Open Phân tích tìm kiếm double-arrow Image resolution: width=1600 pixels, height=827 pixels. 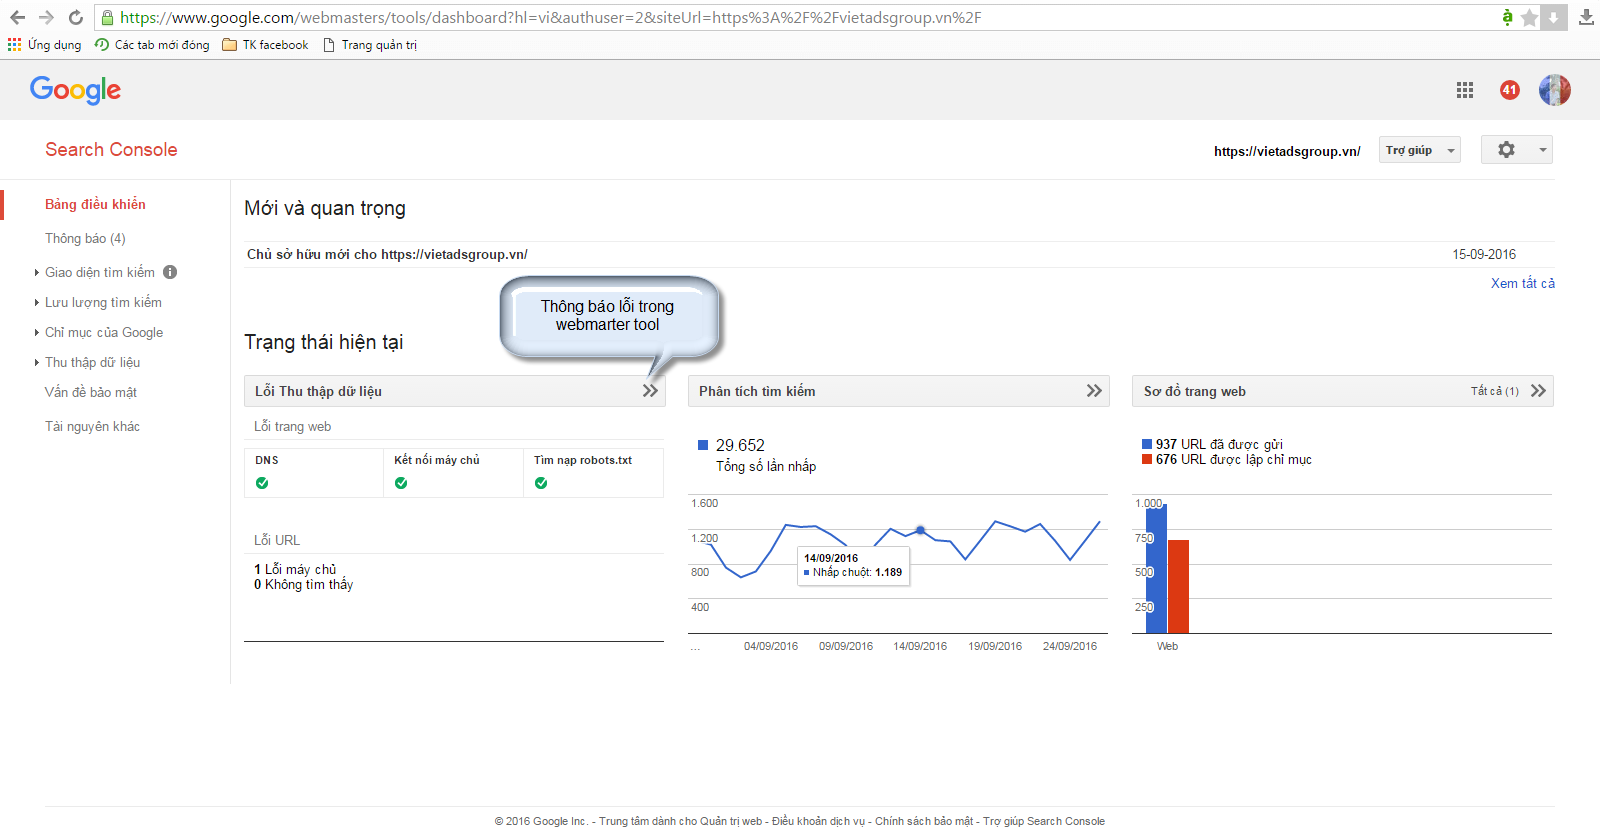pyautogui.click(x=1094, y=391)
